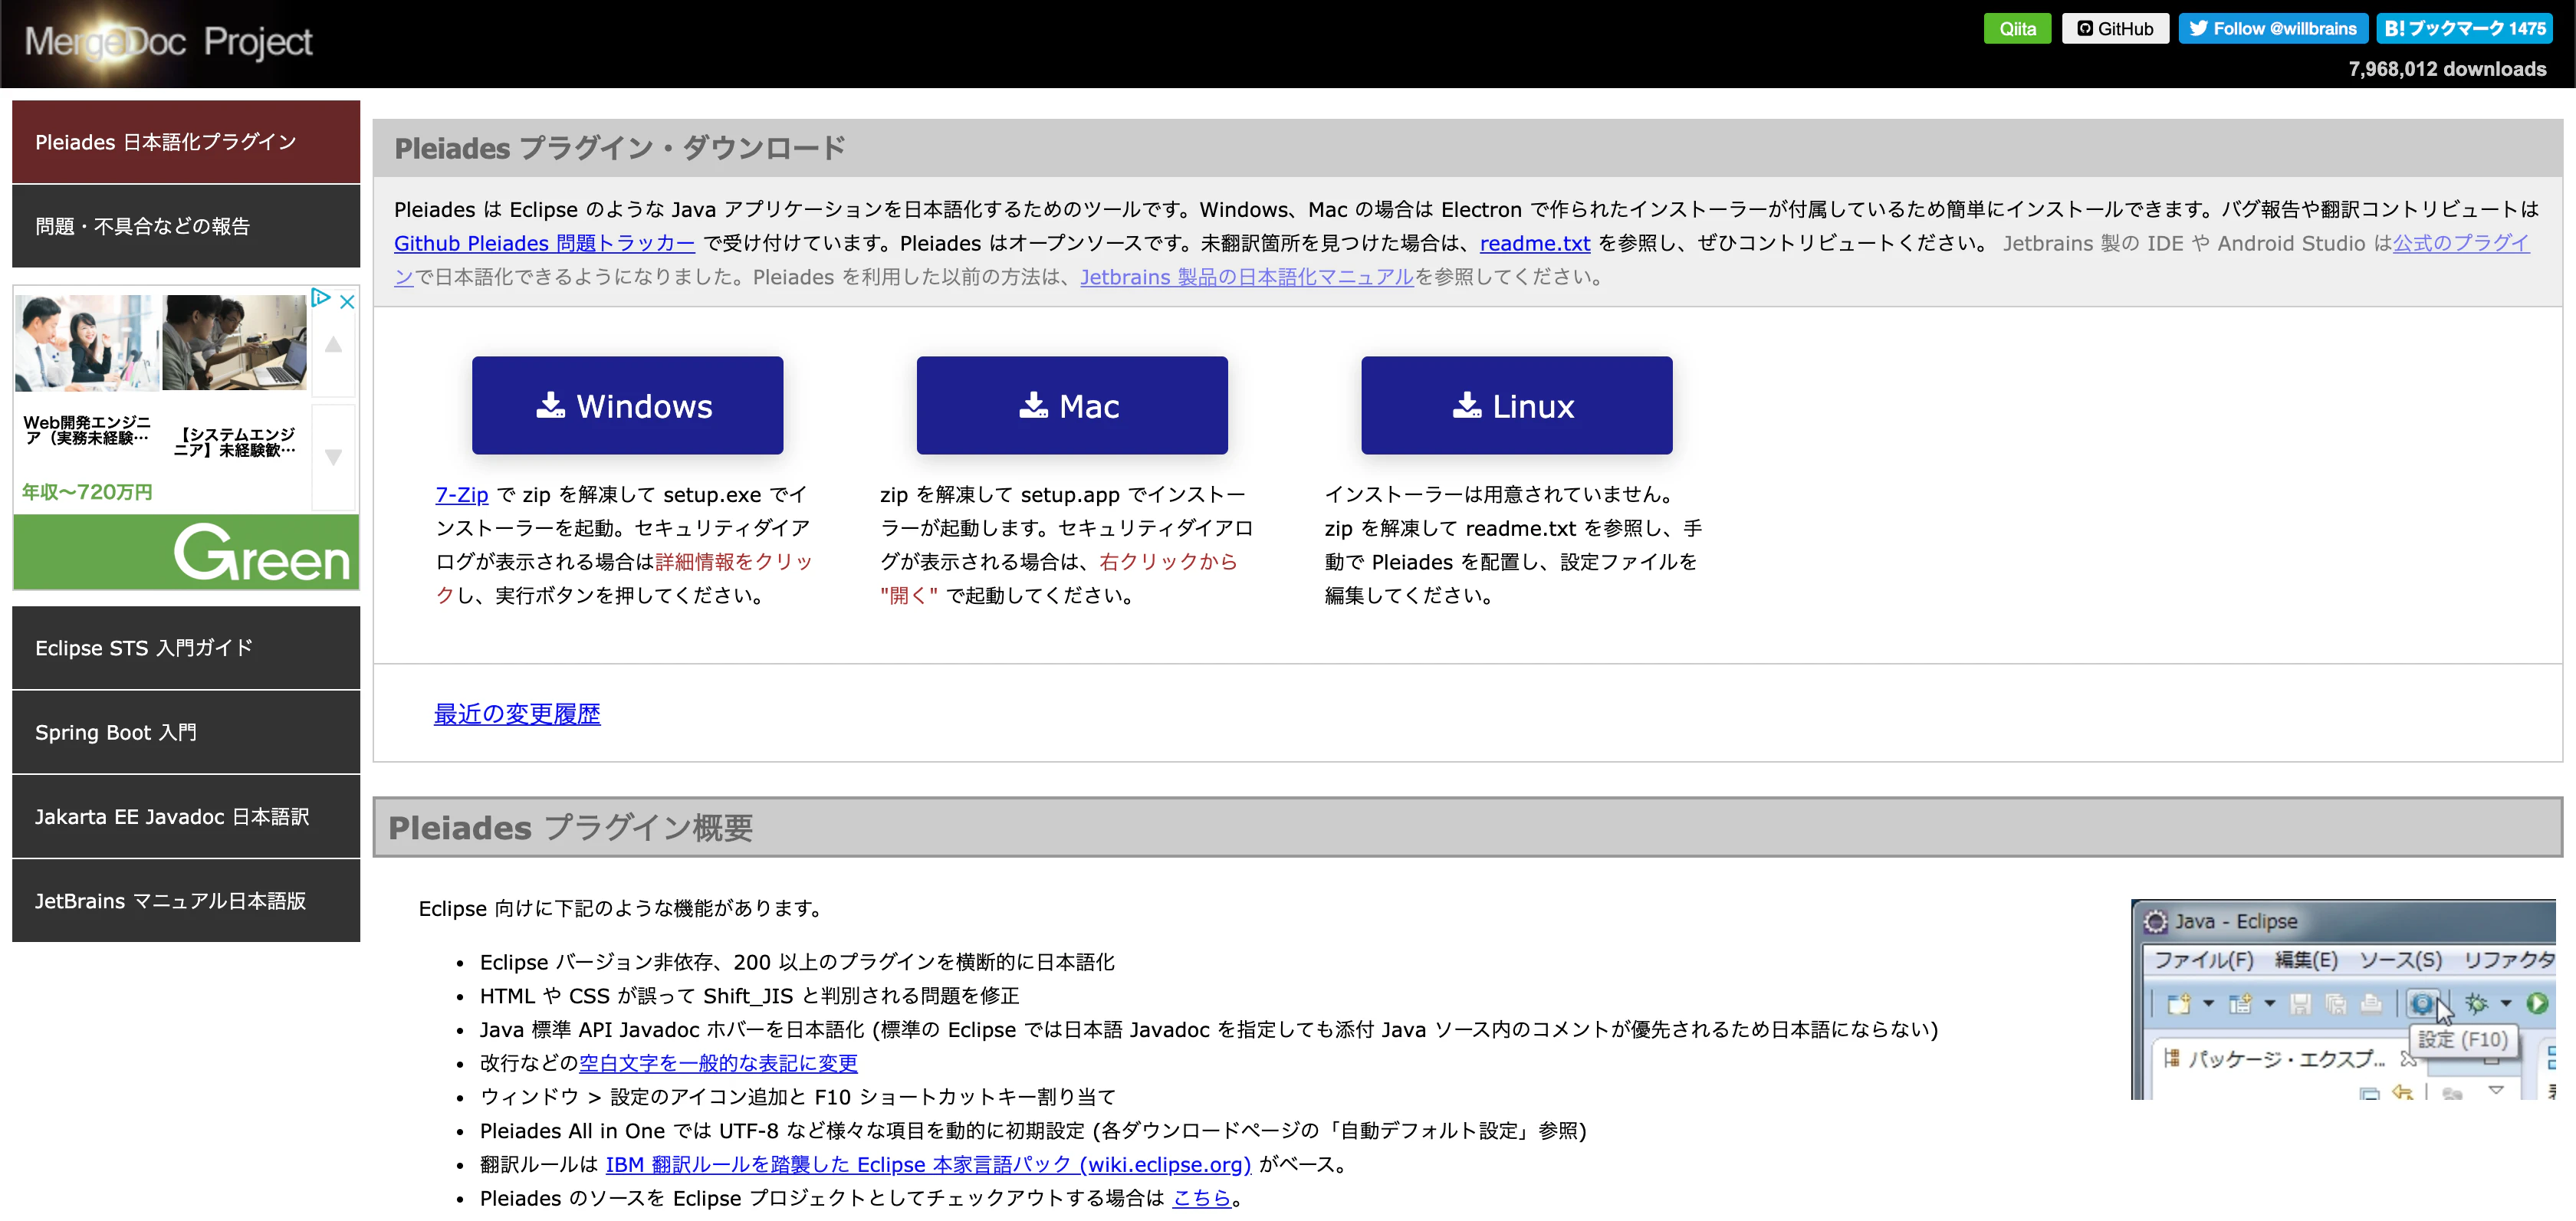The width and height of the screenshot is (2576, 1221).
Task: Click the New wizard icon in Eclipse toolbar
Action: click(x=2179, y=1005)
